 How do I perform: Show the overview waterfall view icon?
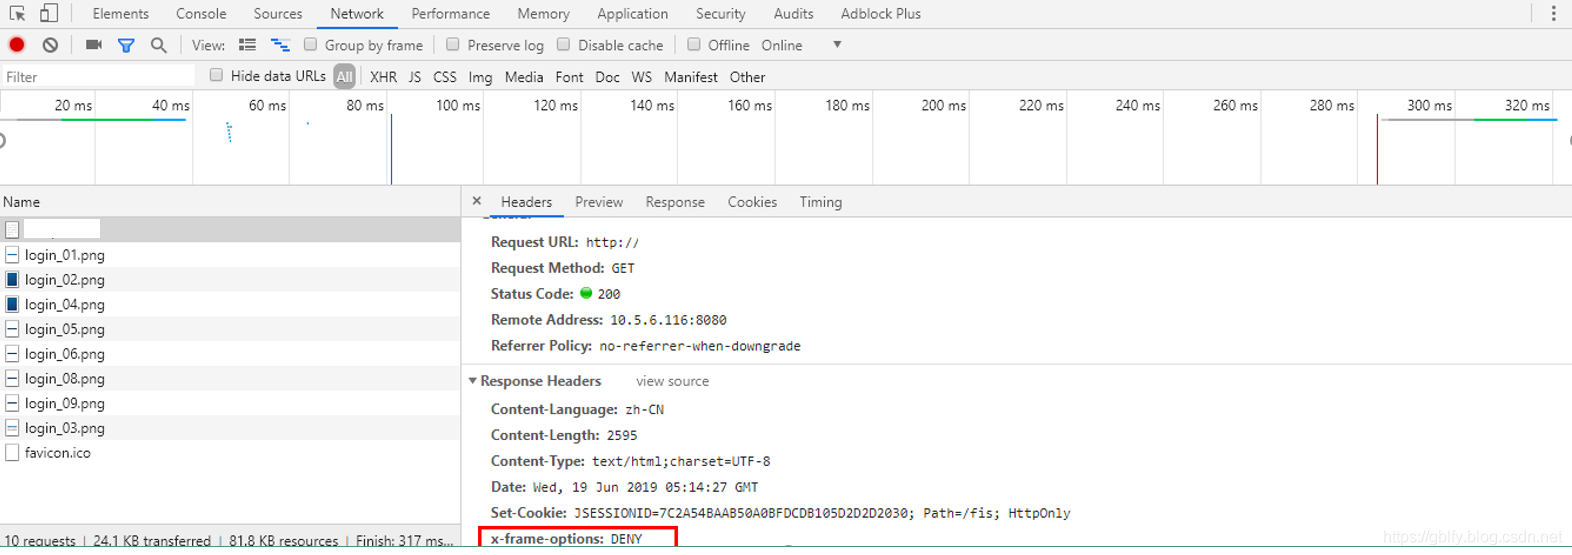click(280, 45)
